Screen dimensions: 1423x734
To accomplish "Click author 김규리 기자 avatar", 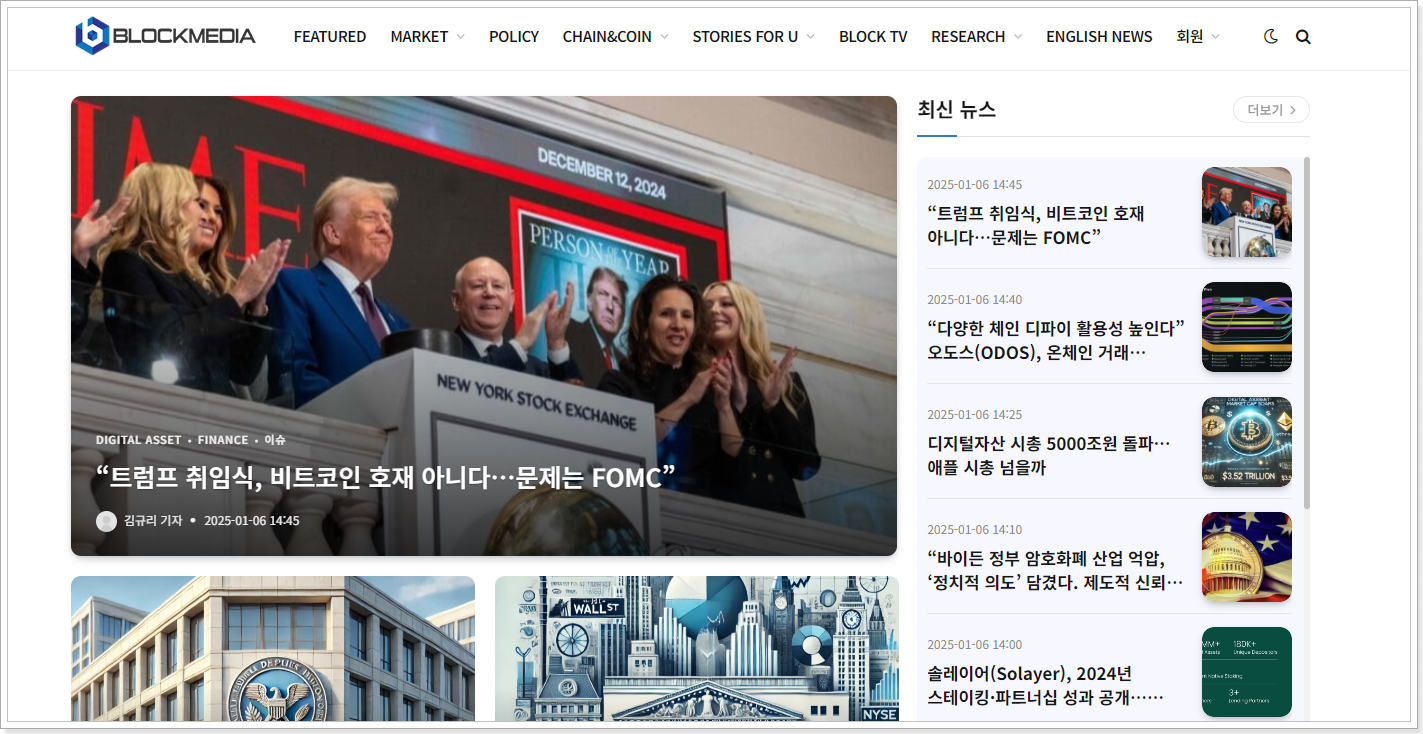I will pos(106,521).
